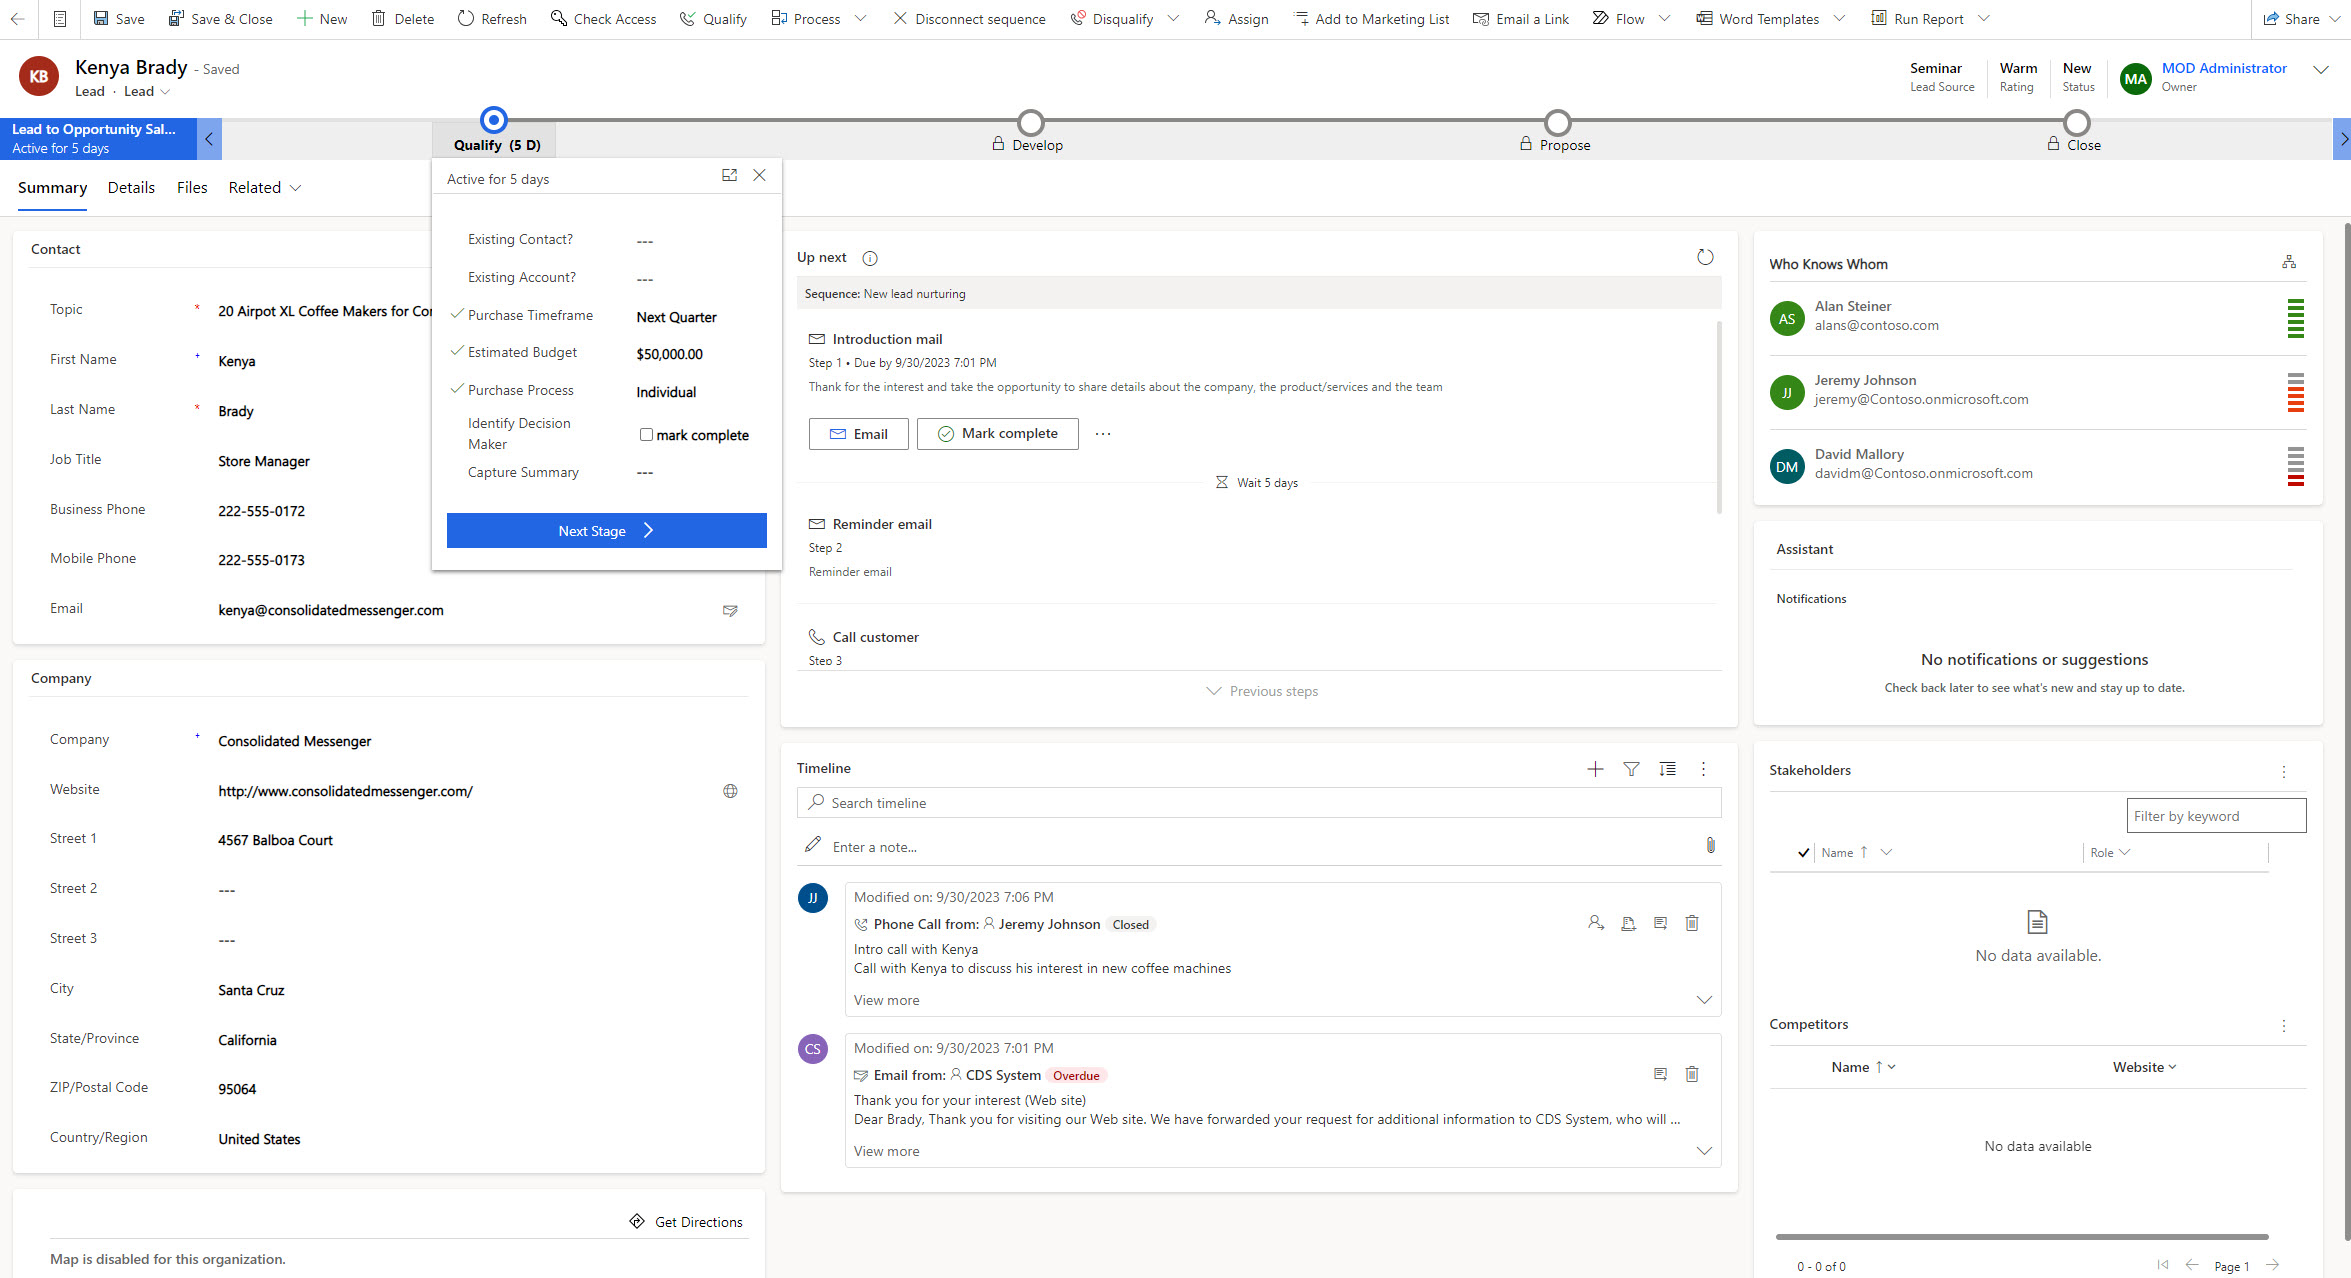Expand Previous steps
The image size is (2351, 1278).
[1262, 691]
